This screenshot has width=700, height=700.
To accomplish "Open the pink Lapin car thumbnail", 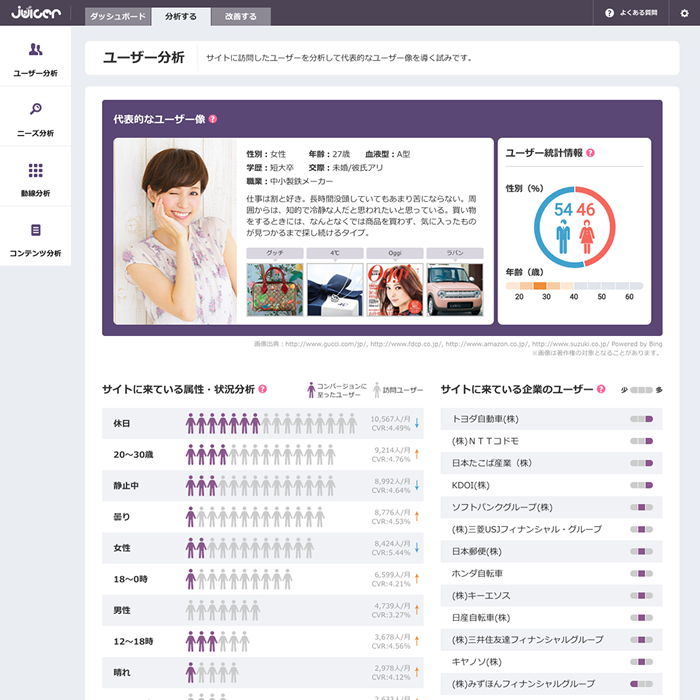I will coord(455,290).
